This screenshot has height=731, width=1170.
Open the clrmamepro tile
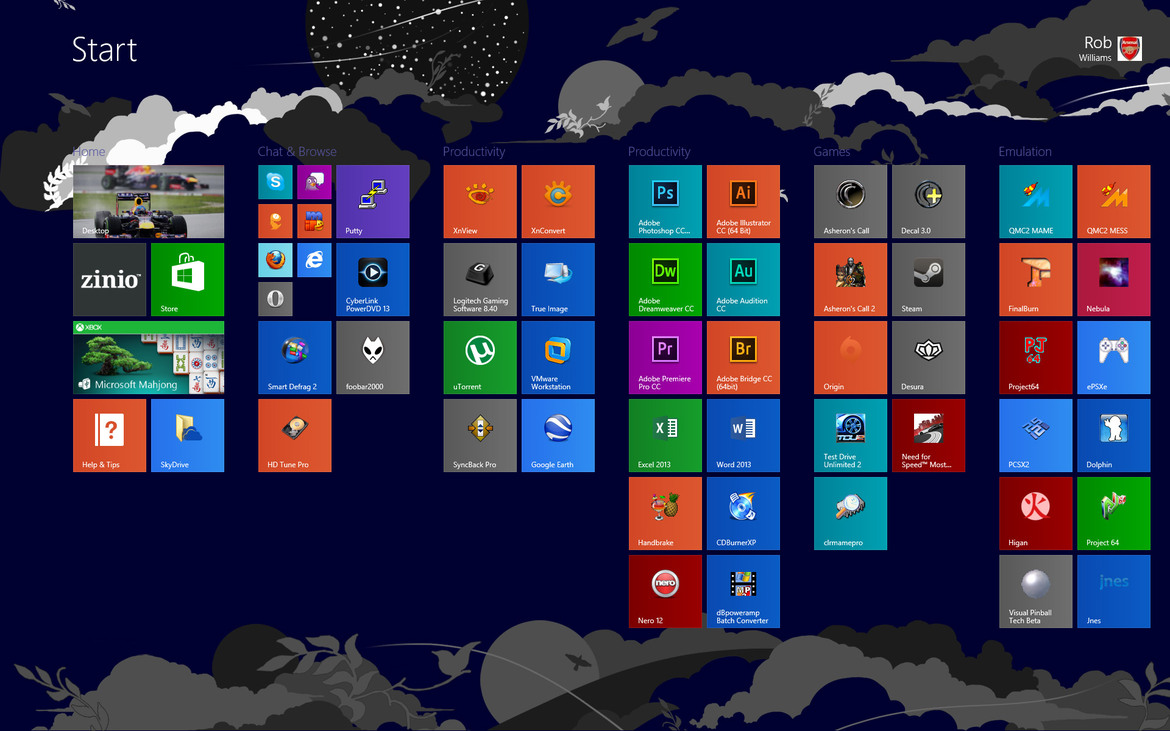[851, 513]
